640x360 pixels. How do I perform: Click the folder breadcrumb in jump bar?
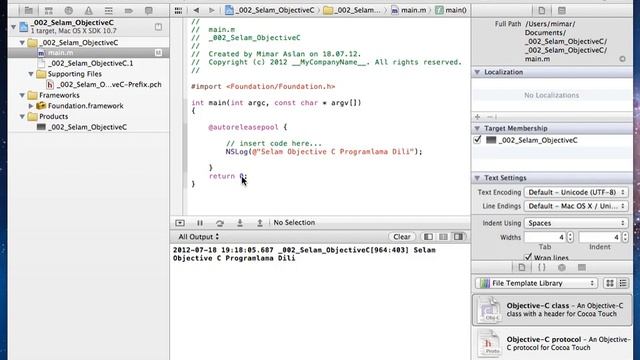pos(352,10)
